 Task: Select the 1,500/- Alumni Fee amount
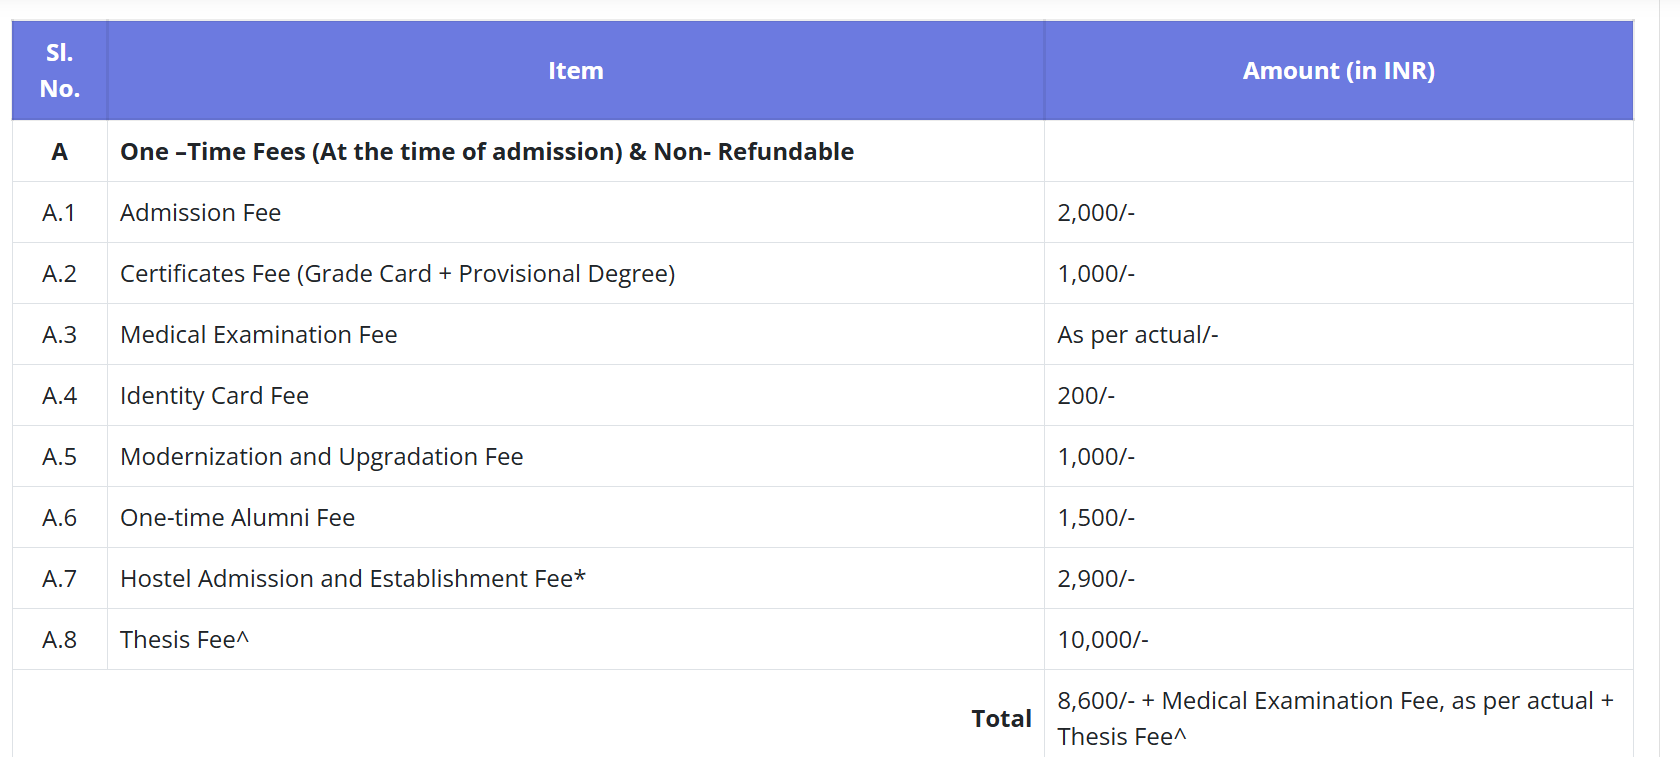[x=1096, y=518]
